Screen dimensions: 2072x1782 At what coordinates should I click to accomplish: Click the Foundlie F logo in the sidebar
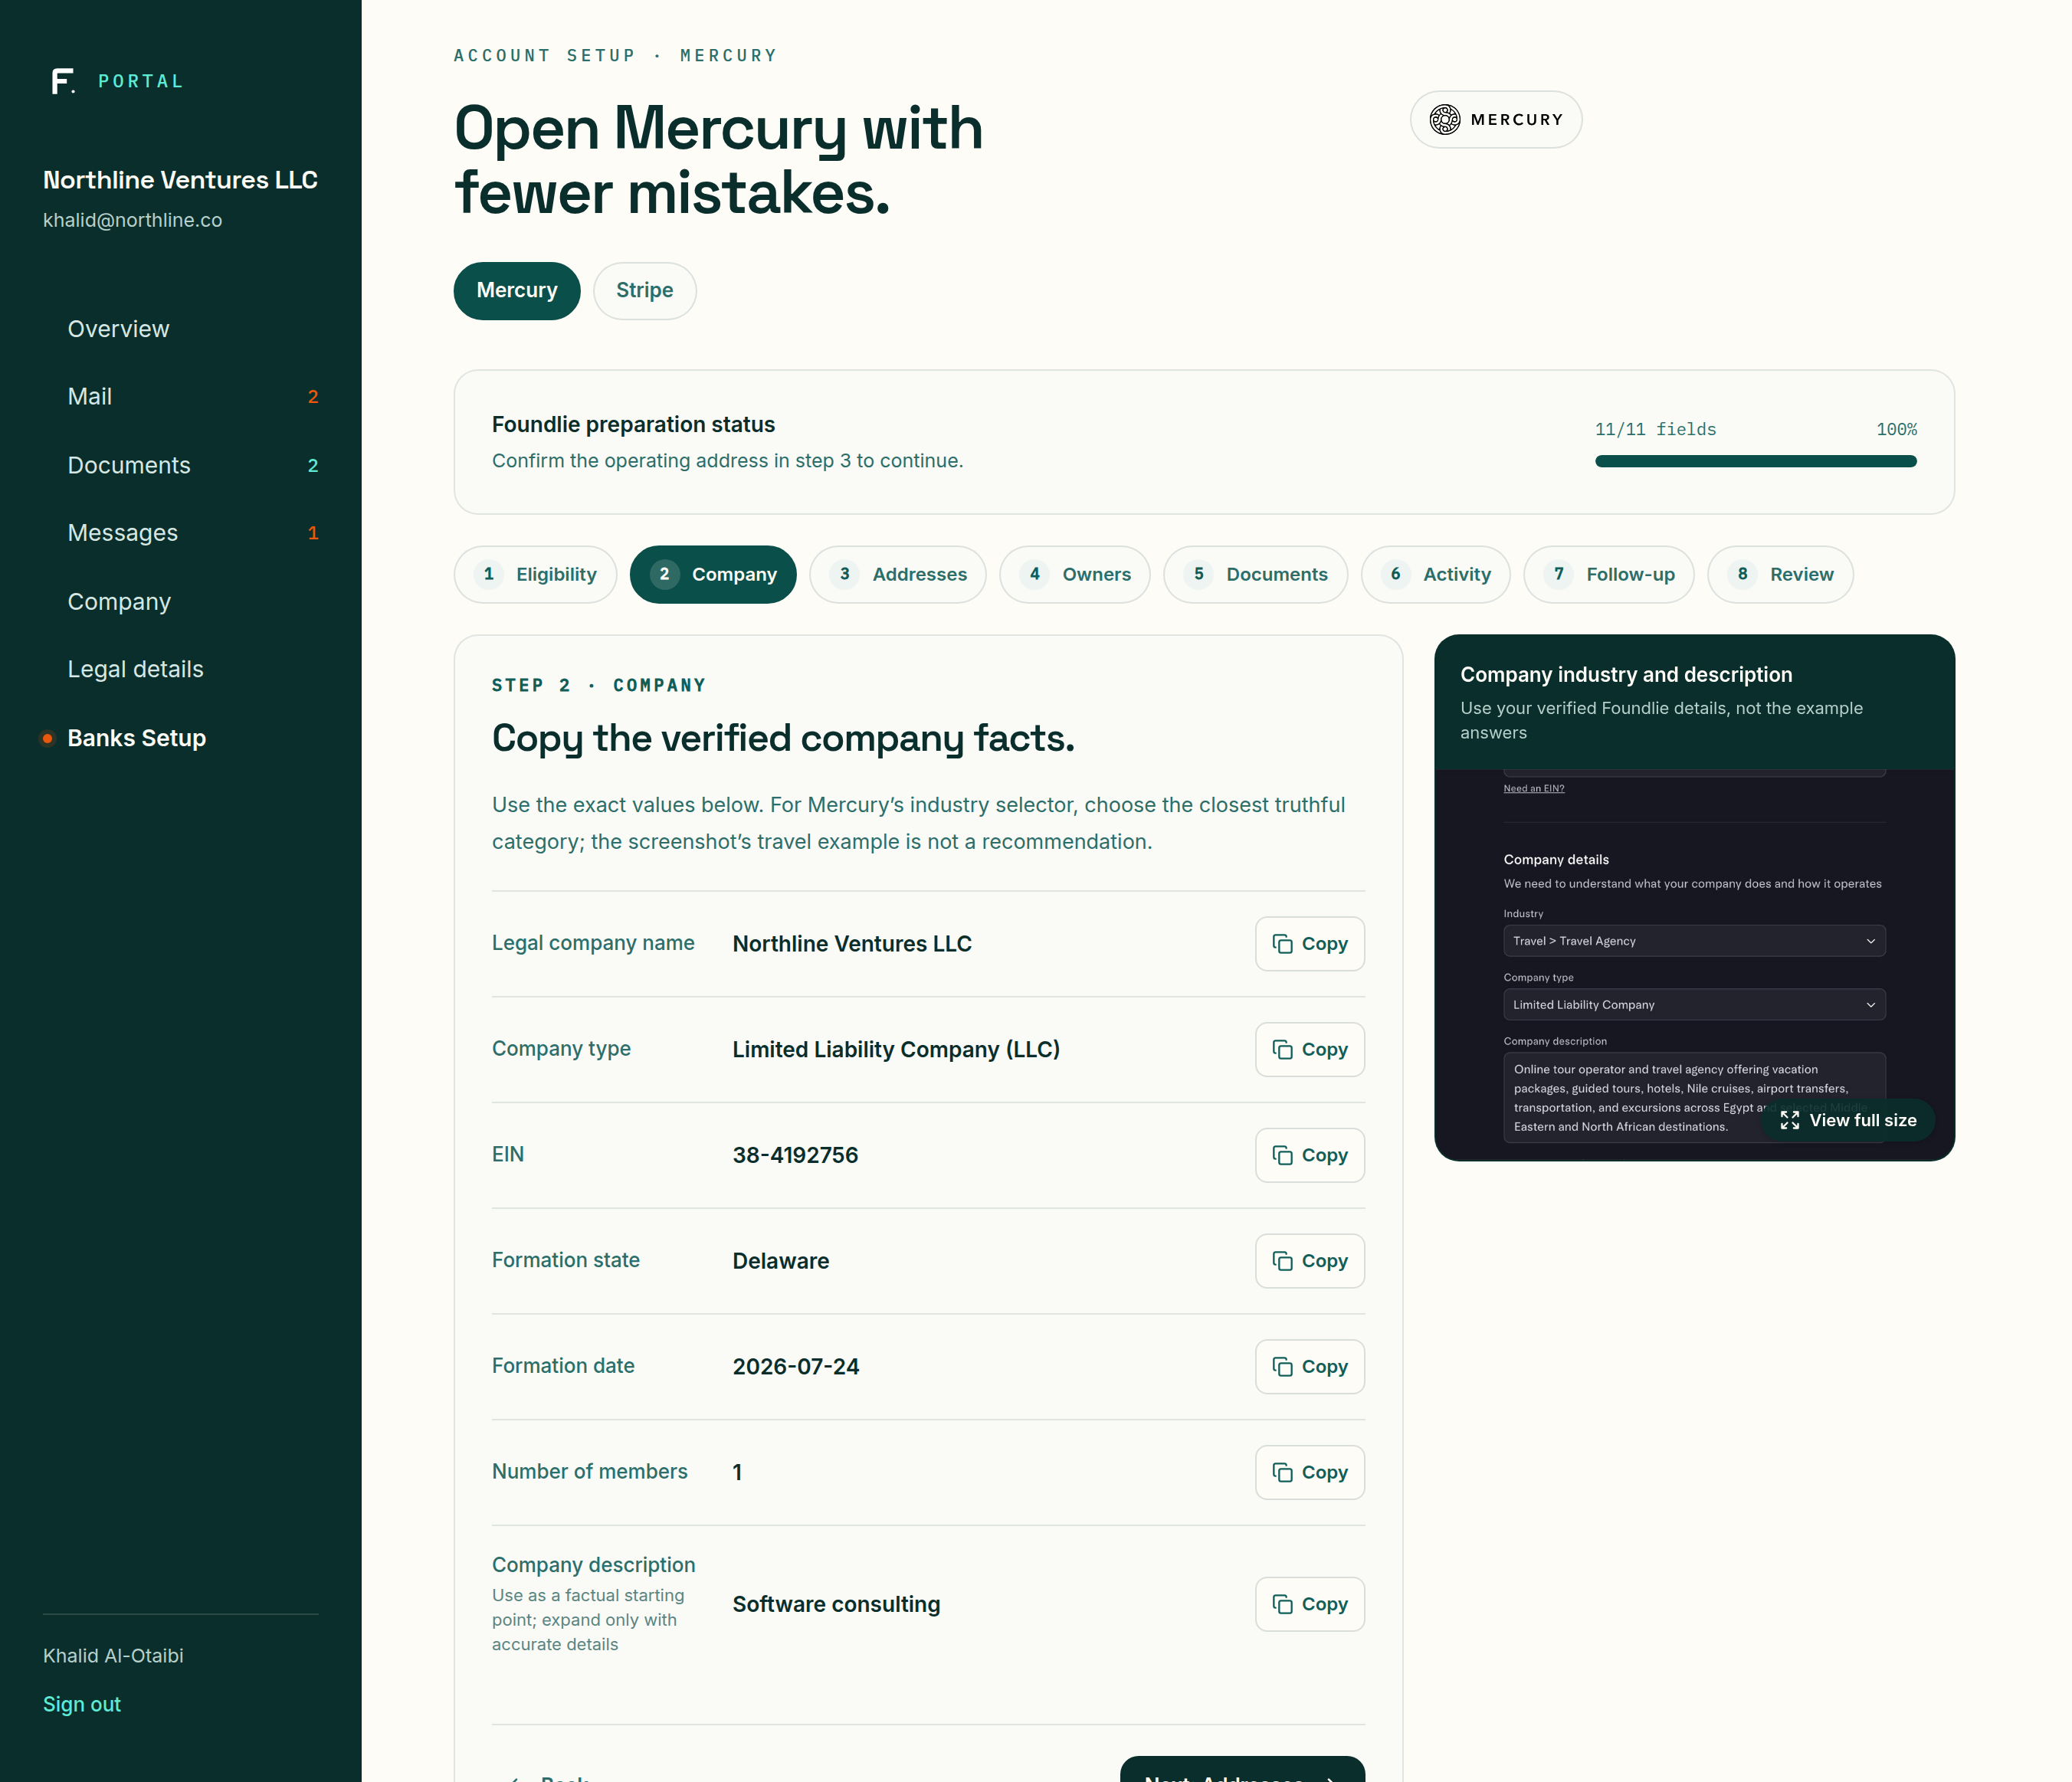pyautogui.click(x=63, y=81)
